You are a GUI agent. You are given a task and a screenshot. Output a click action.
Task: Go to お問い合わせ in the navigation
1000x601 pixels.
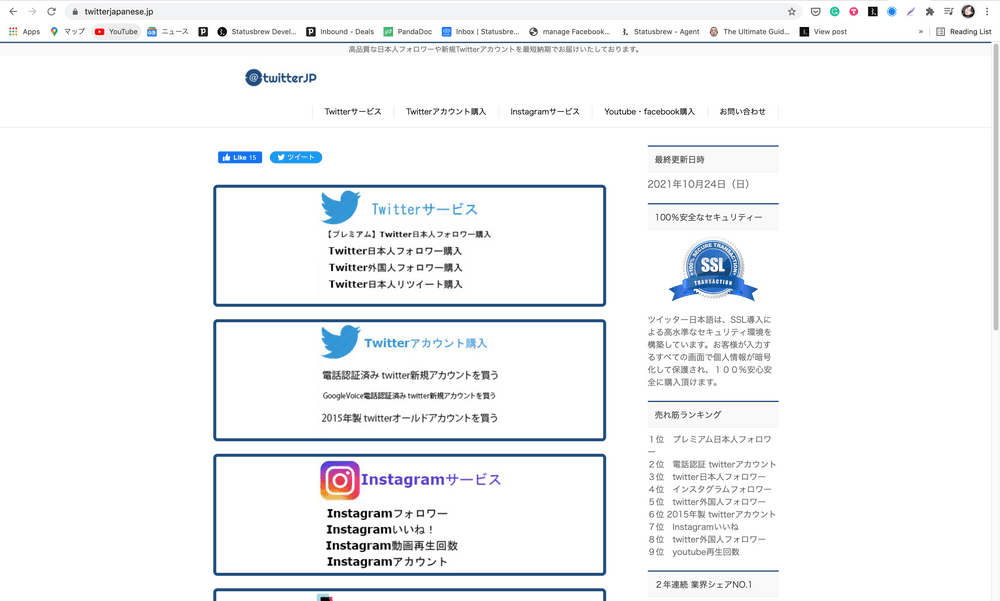coord(742,112)
